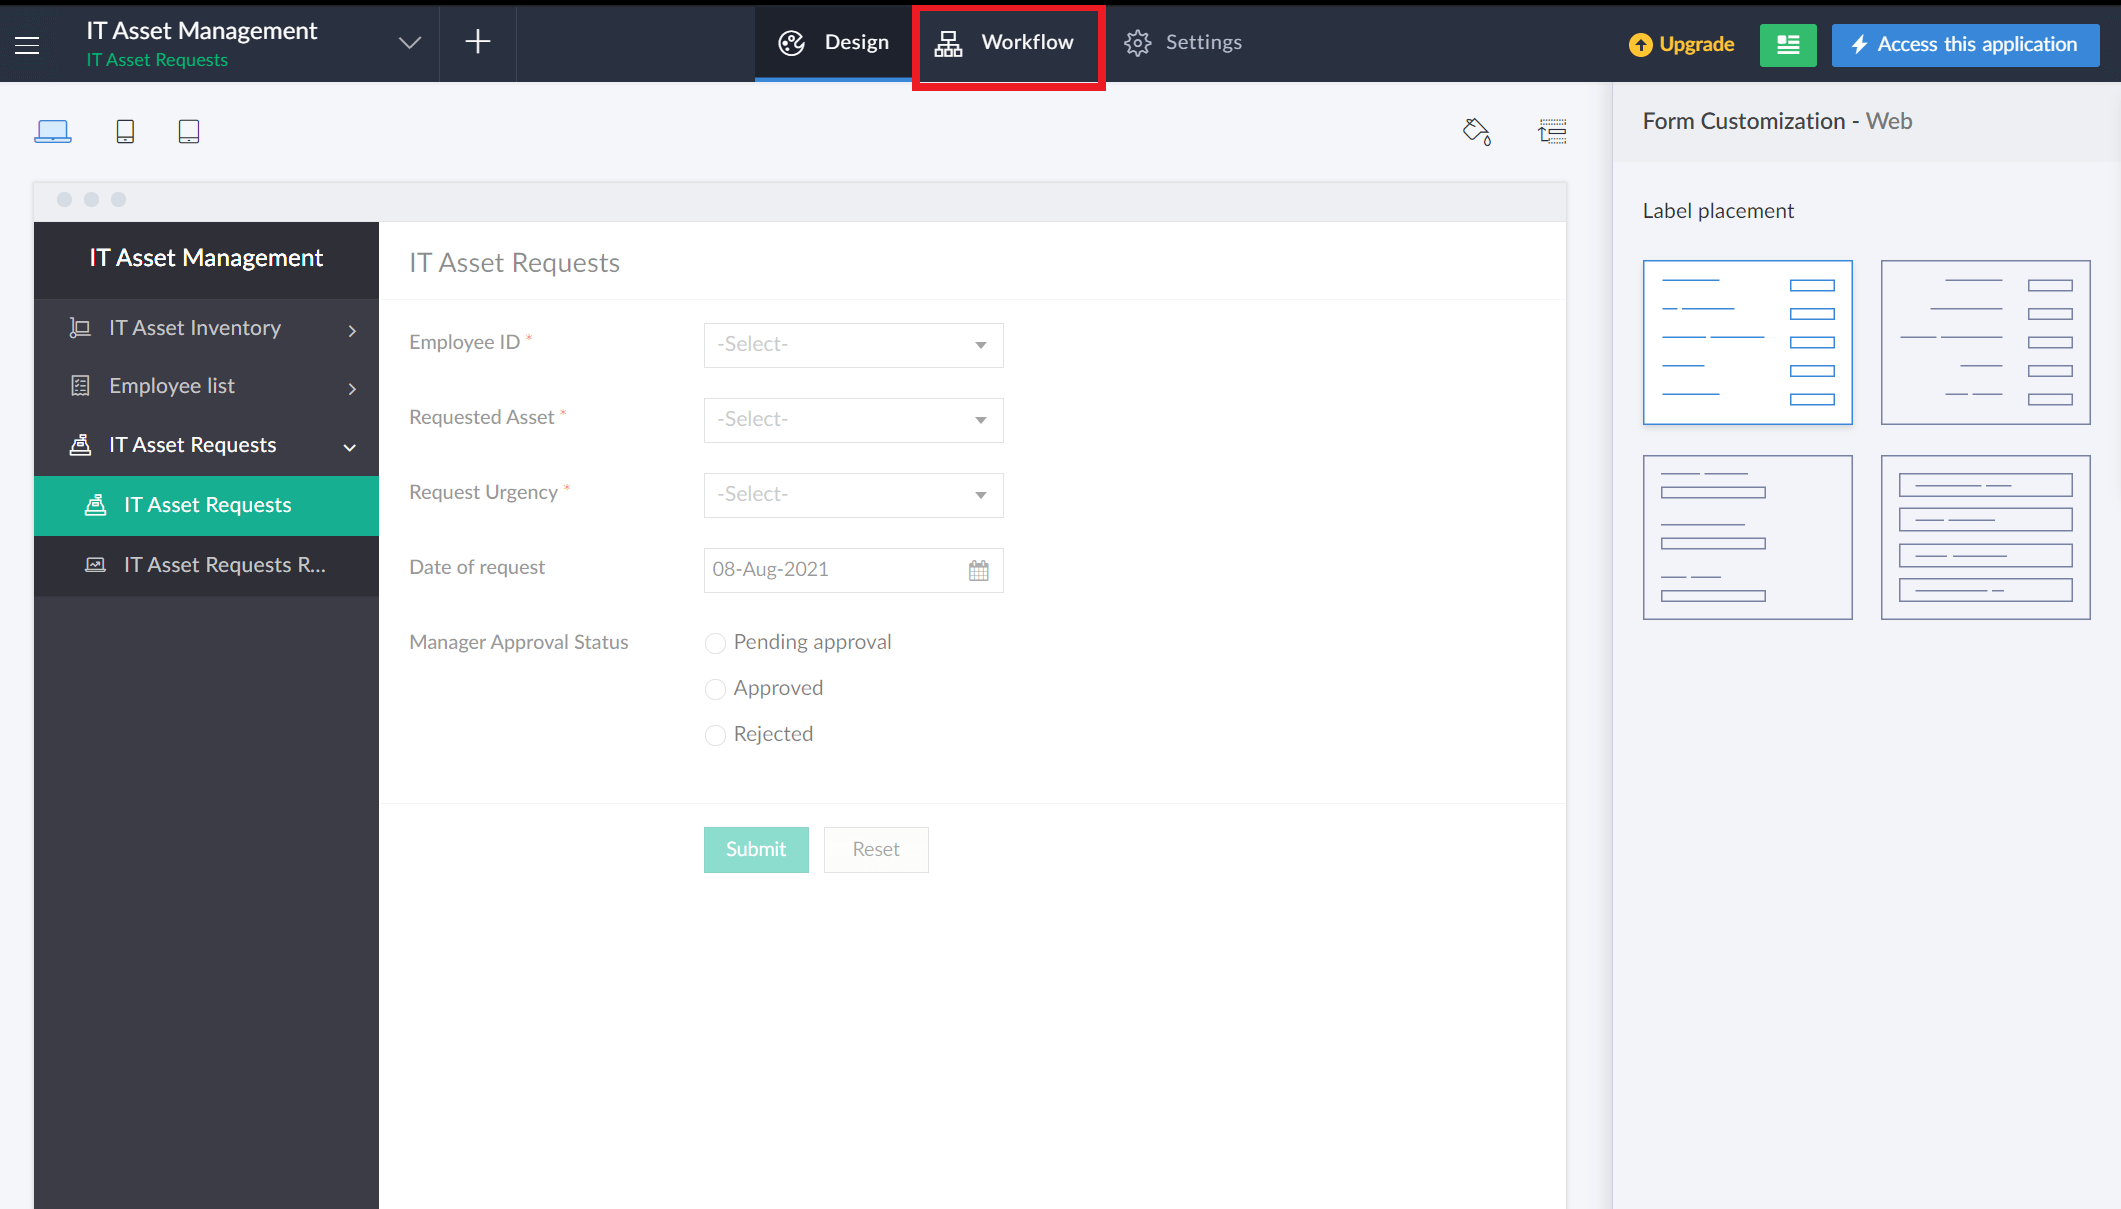2121x1209 pixels.
Task: Open the Settings tab
Action: pyautogui.click(x=1184, y=42)
